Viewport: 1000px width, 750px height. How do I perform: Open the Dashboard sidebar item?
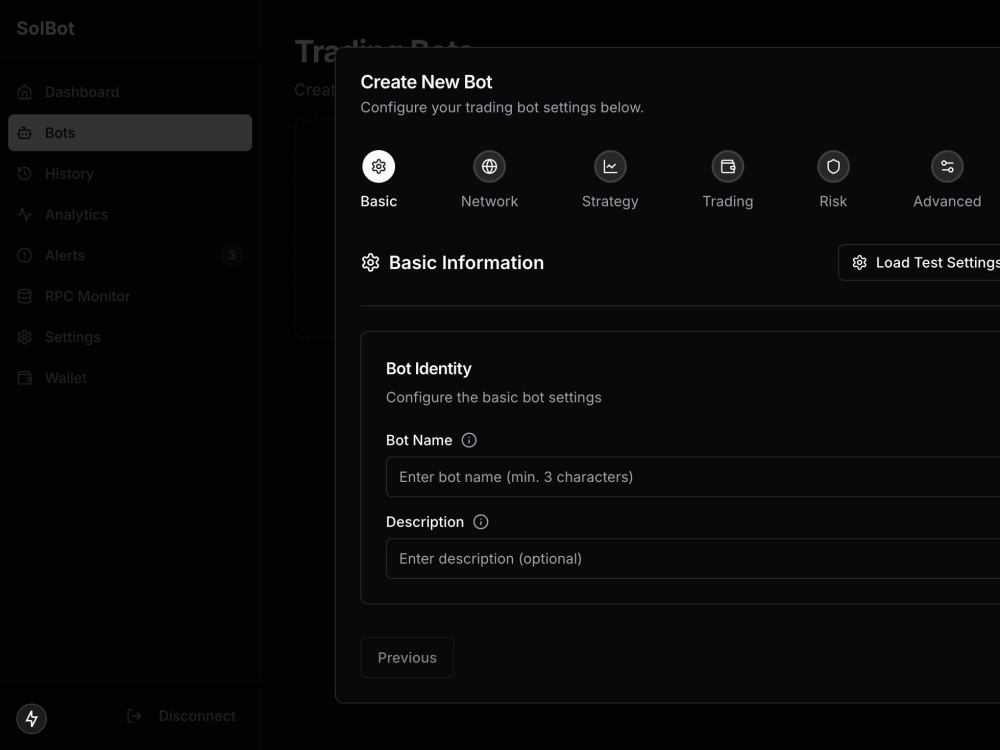click(x=129, y=92)
